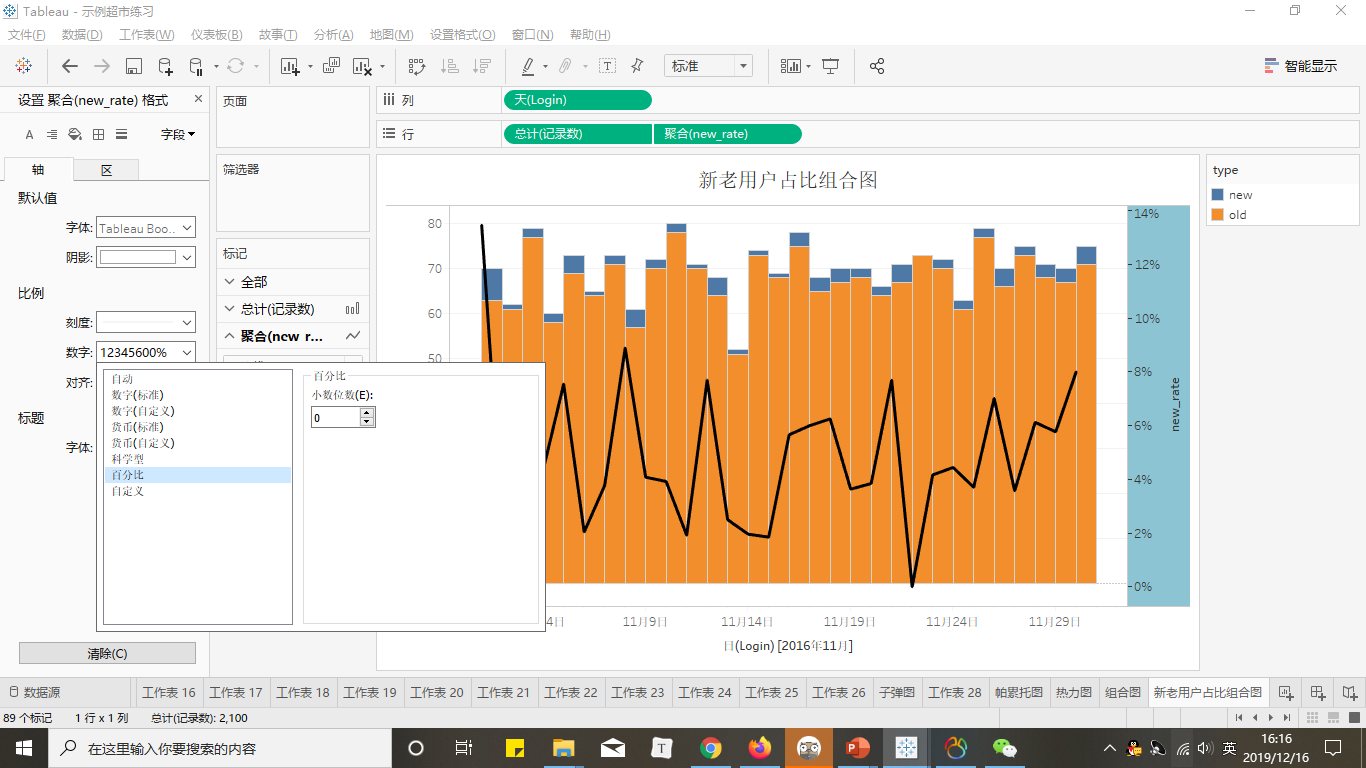The image size is (1366, 768).
Task: Click the fix axes pin icon
Action: click(637, 66)
